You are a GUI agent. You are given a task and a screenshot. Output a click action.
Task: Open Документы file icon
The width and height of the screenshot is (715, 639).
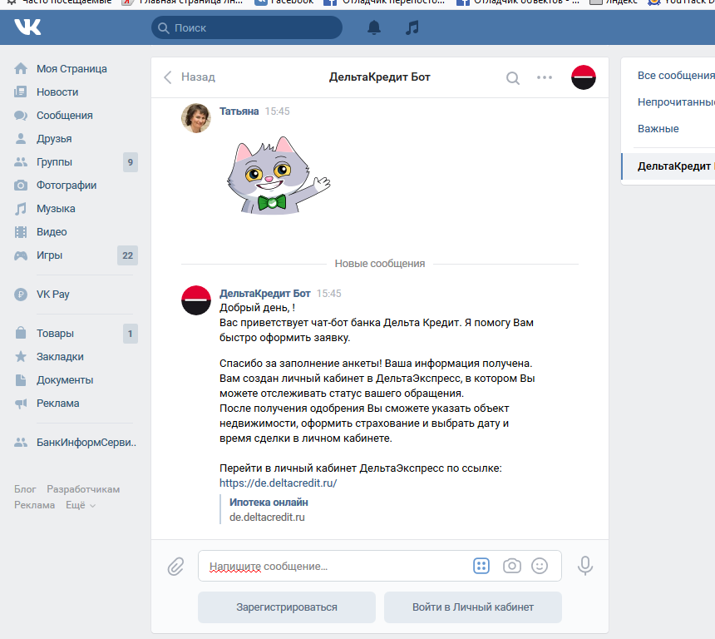click(x=21, y=380)
